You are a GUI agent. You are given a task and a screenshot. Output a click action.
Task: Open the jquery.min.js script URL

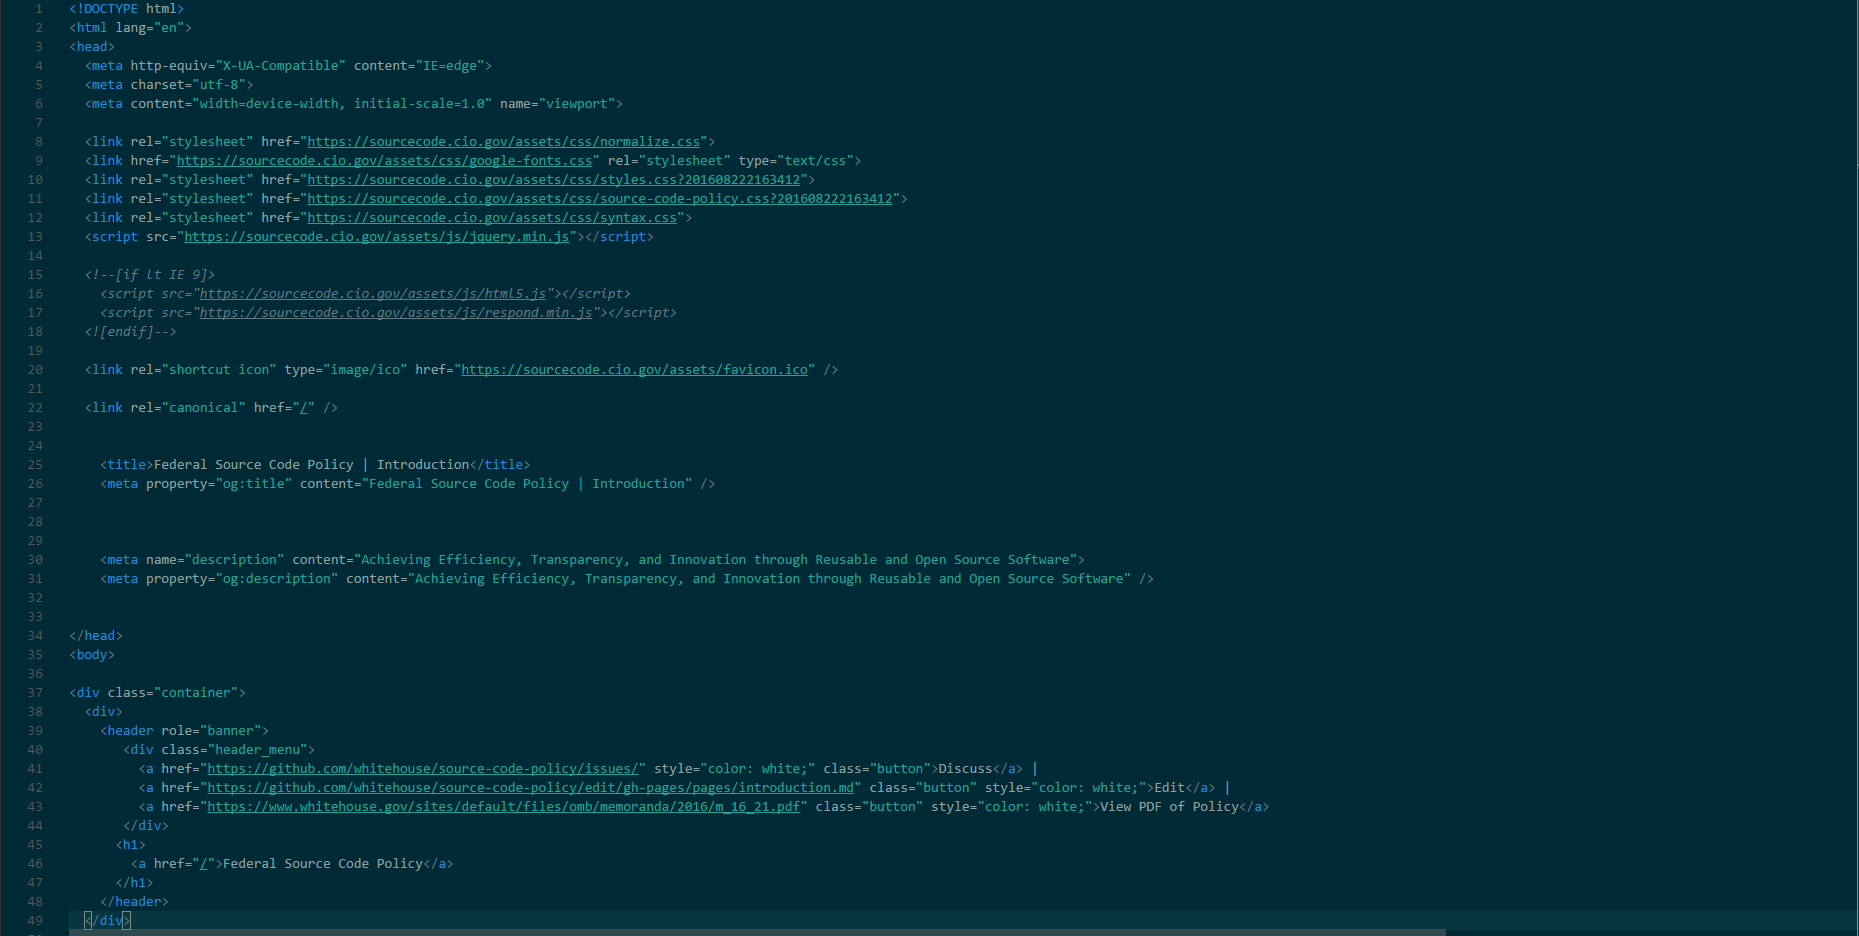(377, 237)
